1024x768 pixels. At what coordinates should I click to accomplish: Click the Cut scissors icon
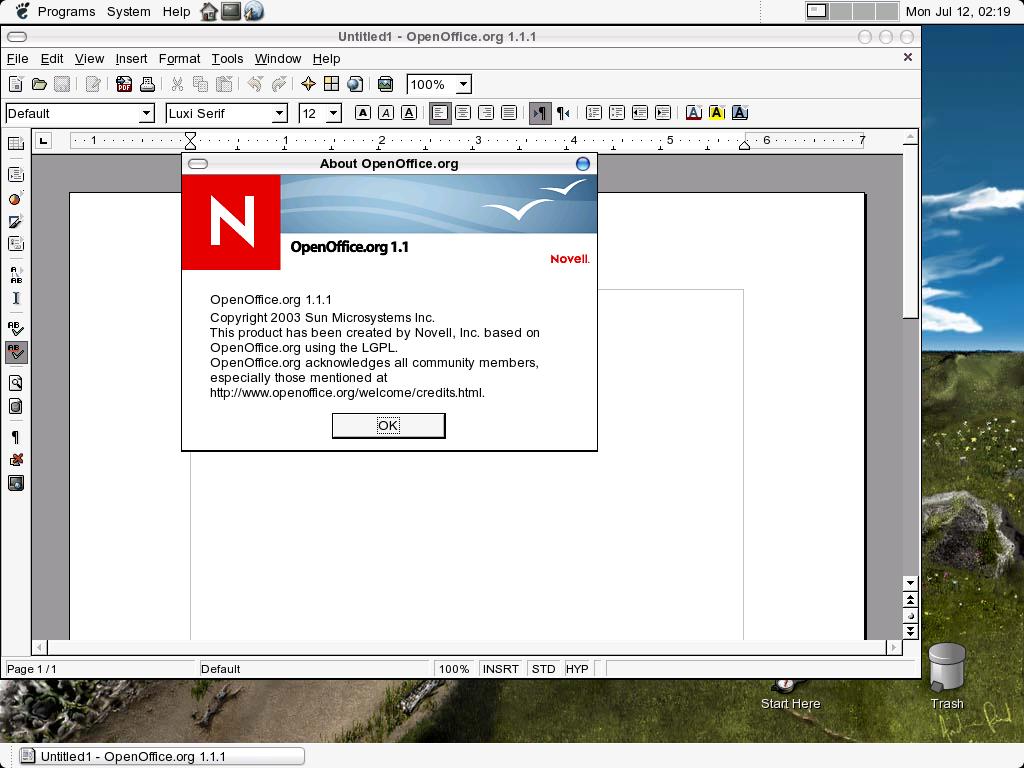(177, 84)
